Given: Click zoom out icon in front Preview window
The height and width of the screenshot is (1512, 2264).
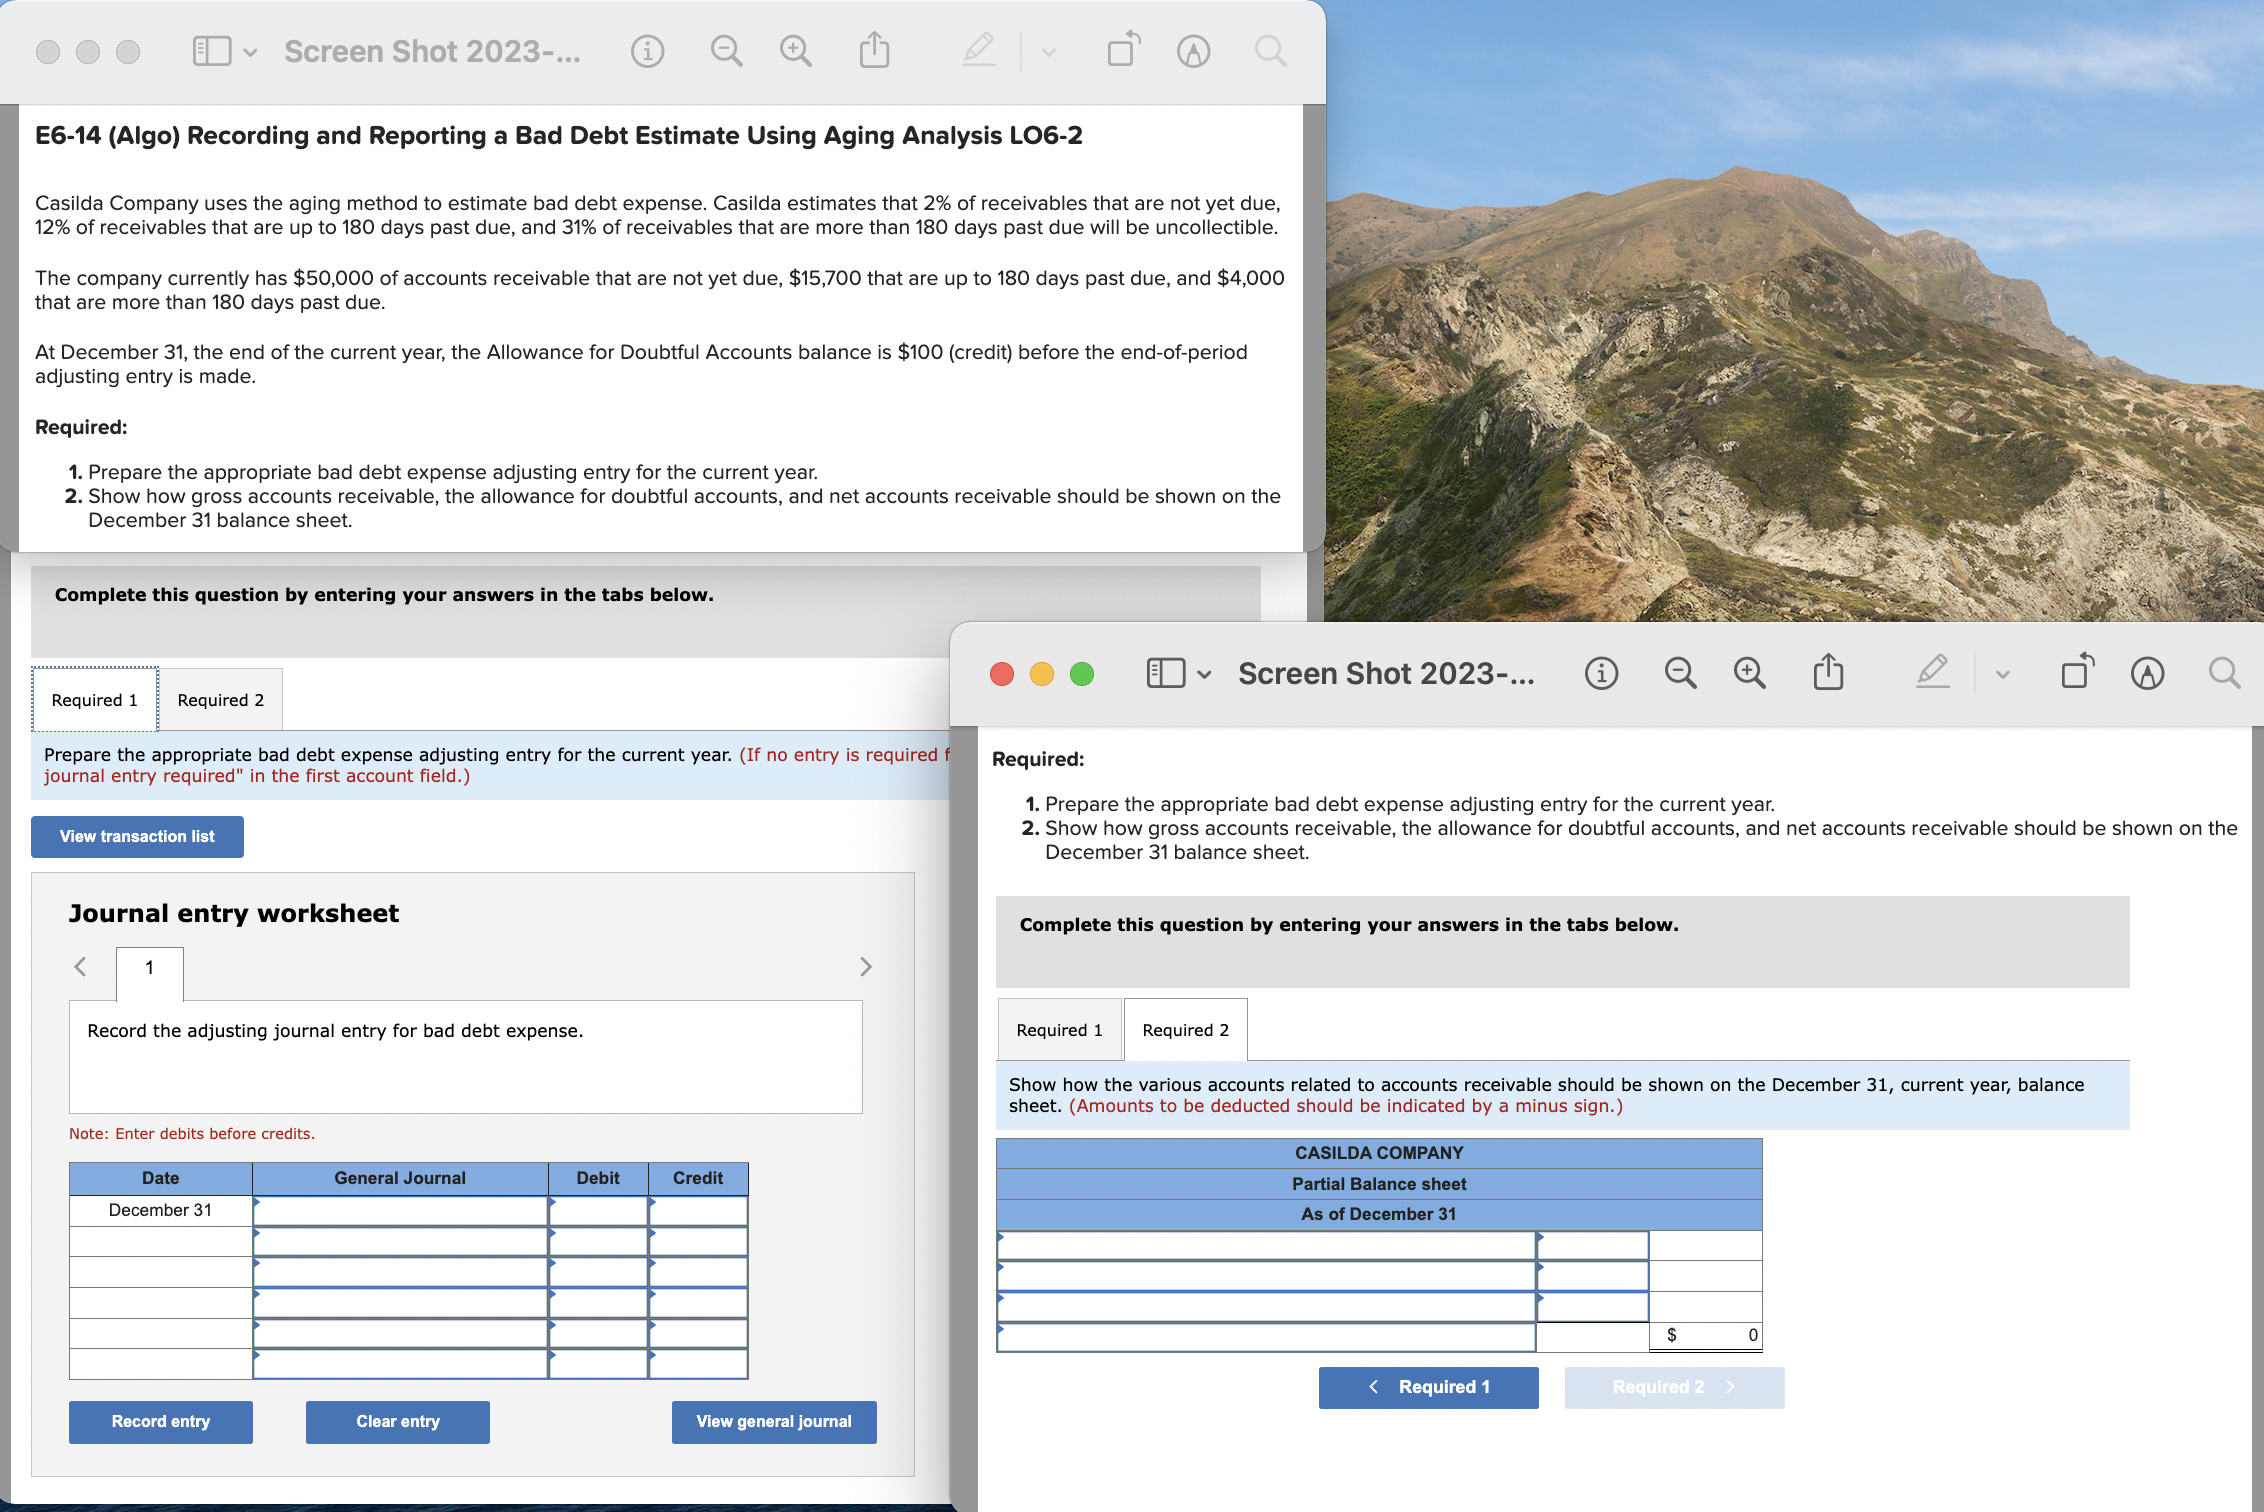Looking at the screenshot, I should [x=1680, y=673].
